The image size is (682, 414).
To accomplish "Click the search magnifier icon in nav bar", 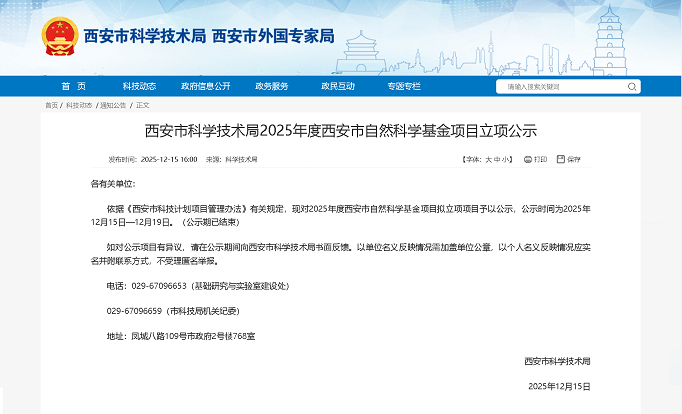I will pyautogui.click(x=632, y=87).
